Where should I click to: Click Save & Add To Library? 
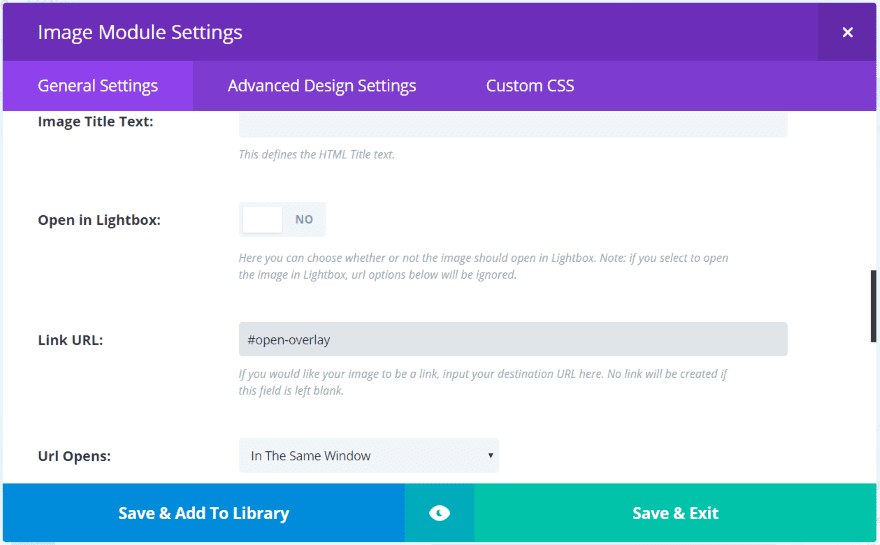click(x=204, y=513)
